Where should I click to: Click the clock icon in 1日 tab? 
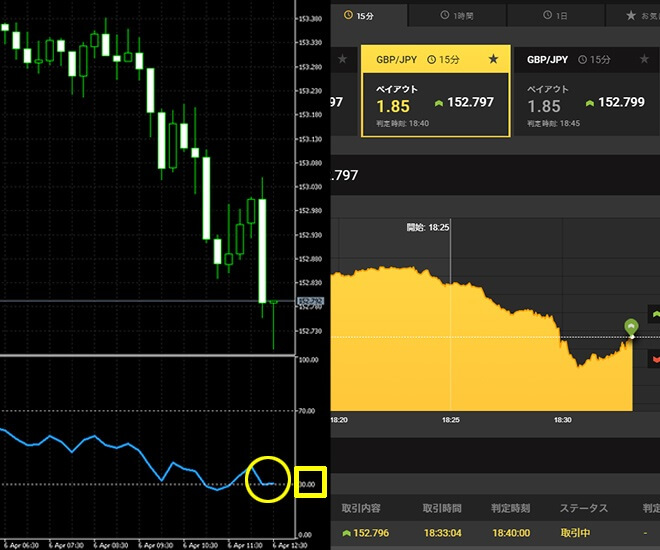[547, 15]
